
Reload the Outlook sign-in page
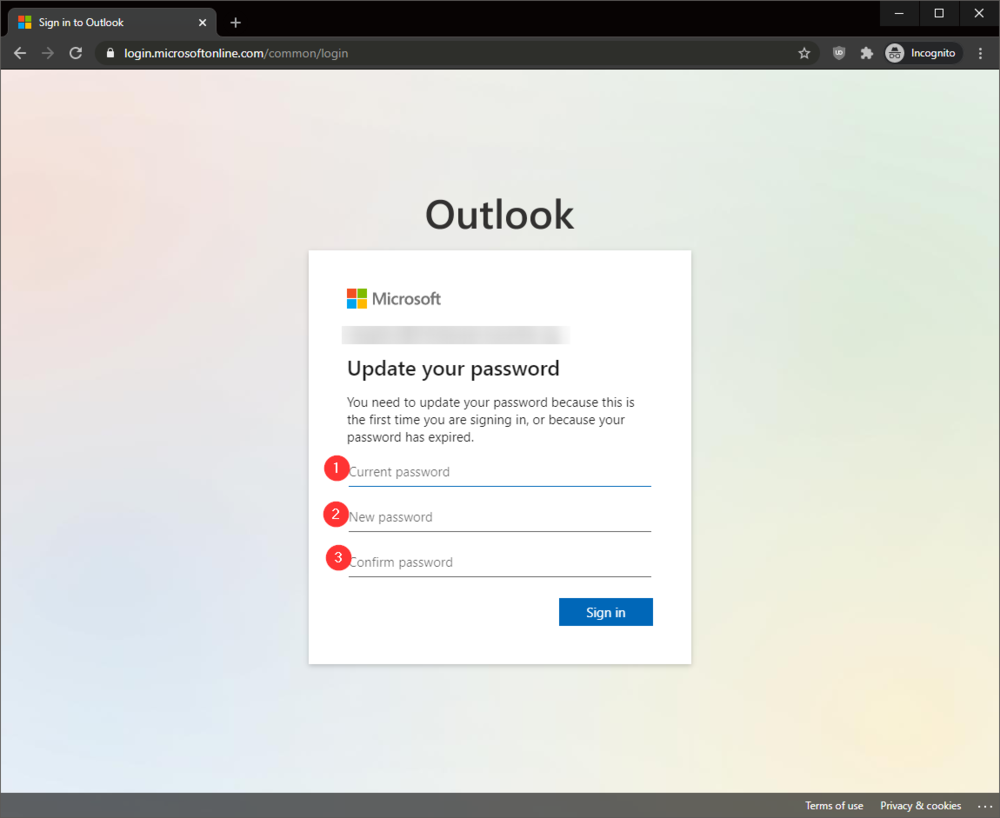click(x=75, y=53)
